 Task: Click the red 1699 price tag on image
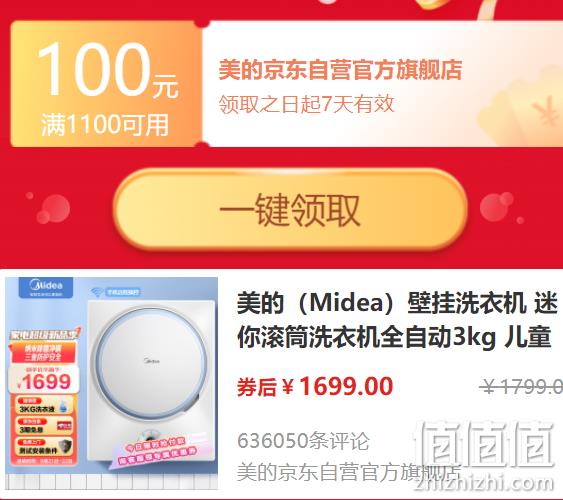(44, 381)
